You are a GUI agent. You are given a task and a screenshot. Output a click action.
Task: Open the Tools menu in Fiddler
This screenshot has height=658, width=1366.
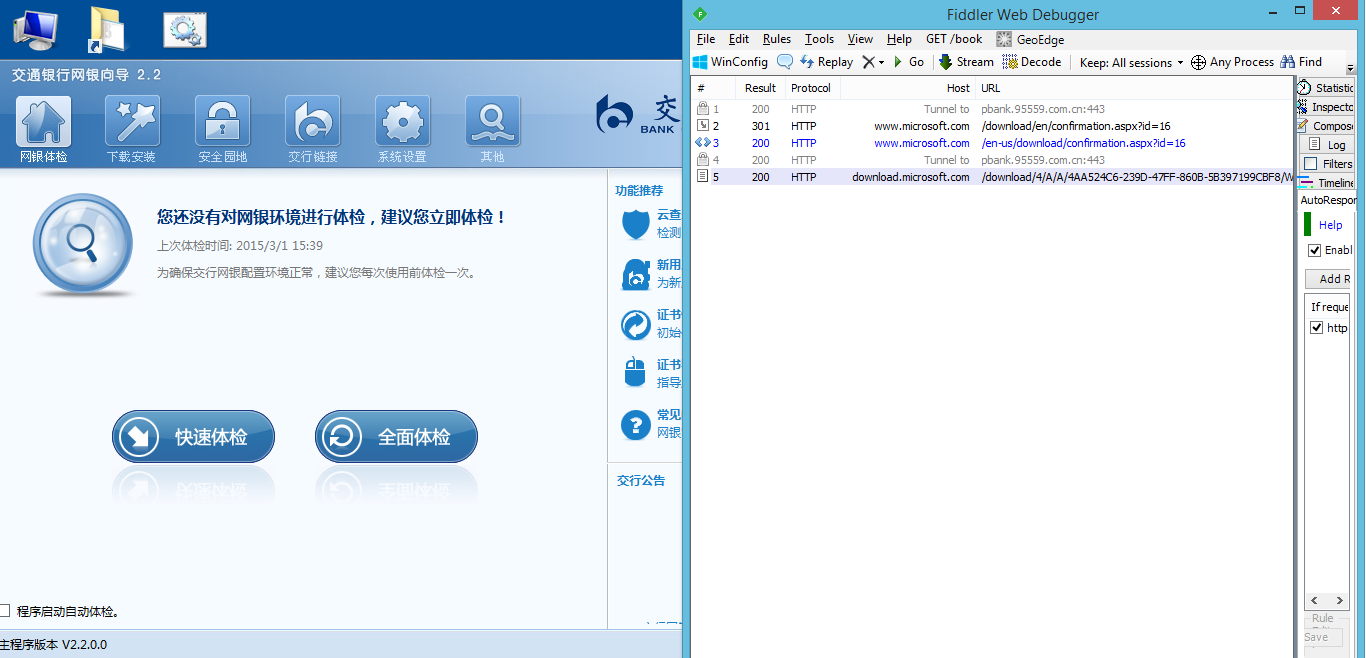pyautogui.click(x=819, y=39)
